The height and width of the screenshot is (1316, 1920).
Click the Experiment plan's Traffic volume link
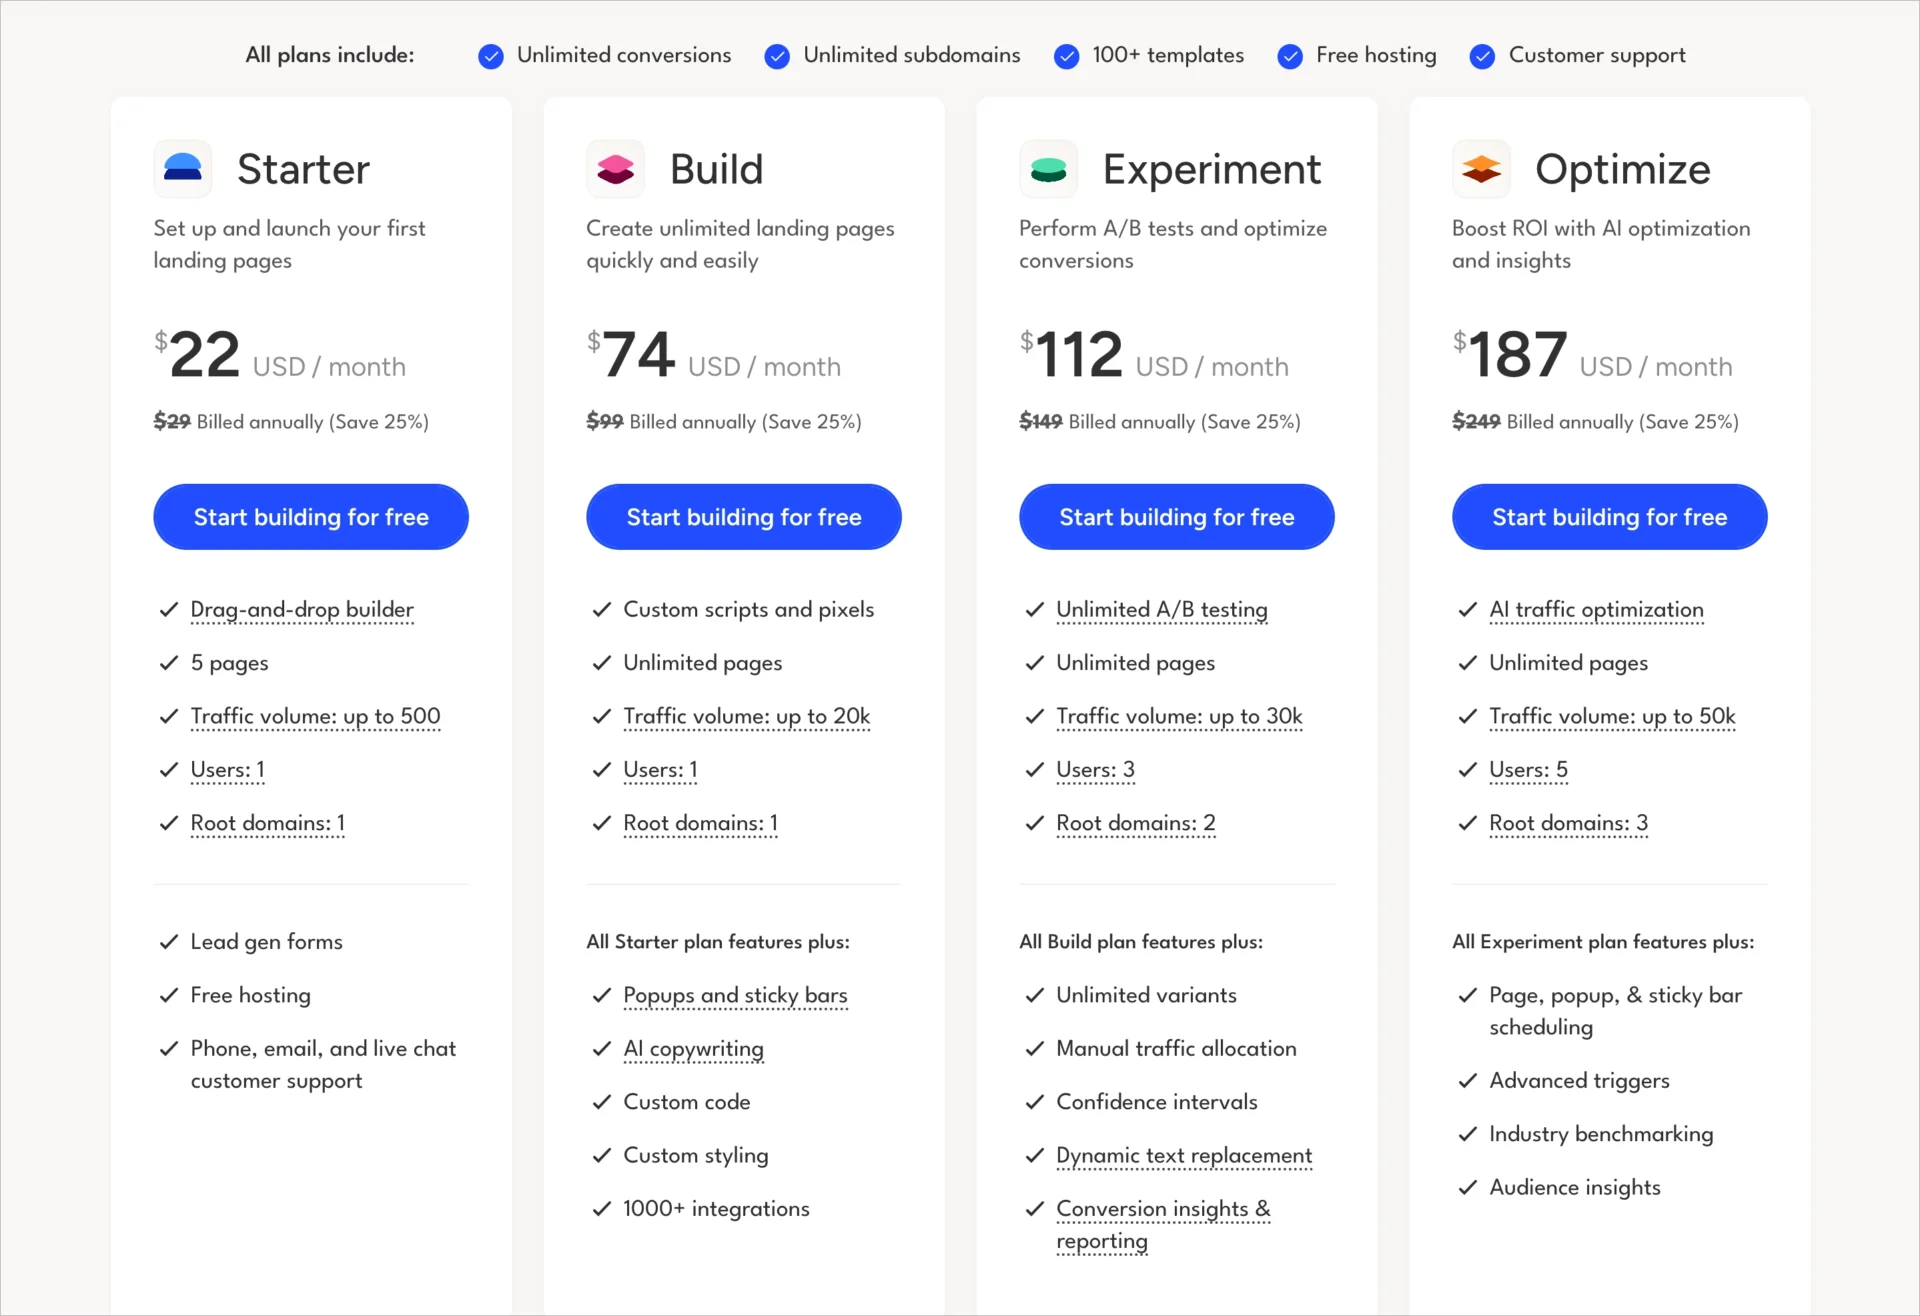pos(1179,717)
